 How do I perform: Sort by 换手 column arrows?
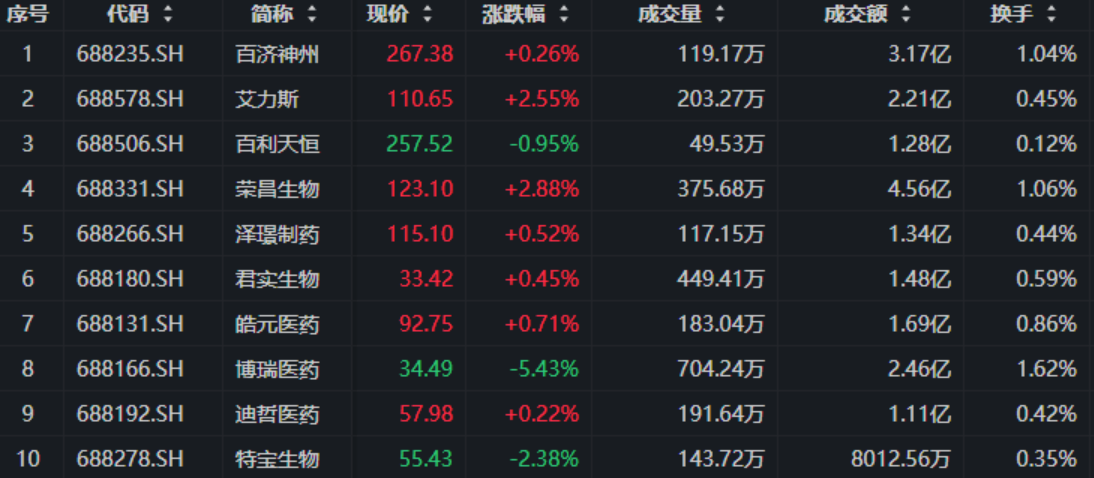click(1051, 14)
